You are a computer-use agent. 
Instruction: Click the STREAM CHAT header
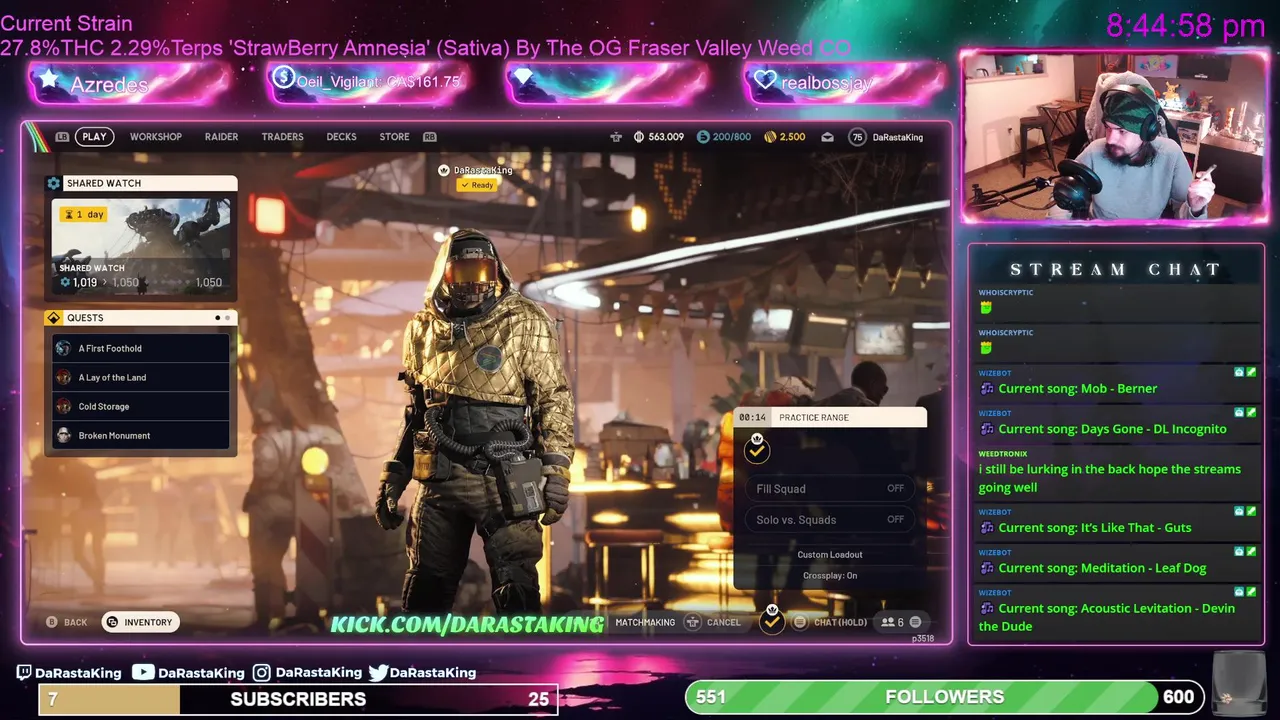[x=1115, y=269]
